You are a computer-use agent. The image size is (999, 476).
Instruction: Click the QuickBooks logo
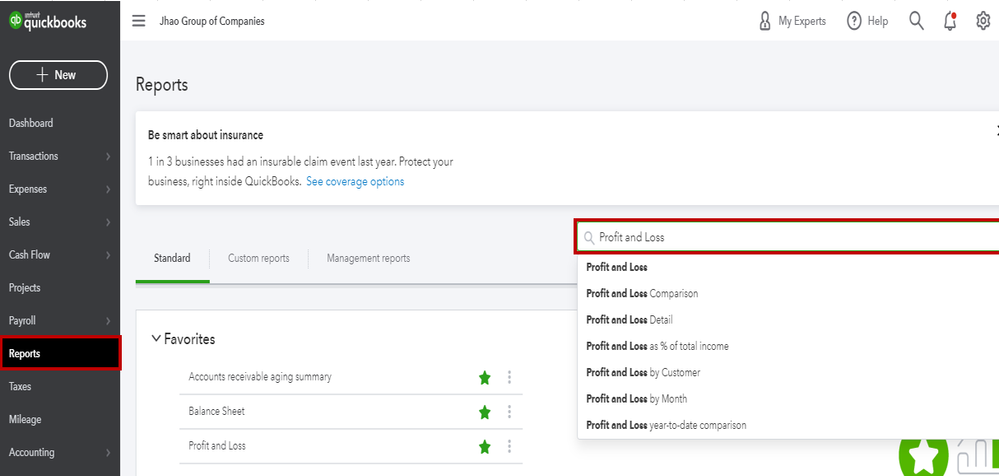(48, 21)
